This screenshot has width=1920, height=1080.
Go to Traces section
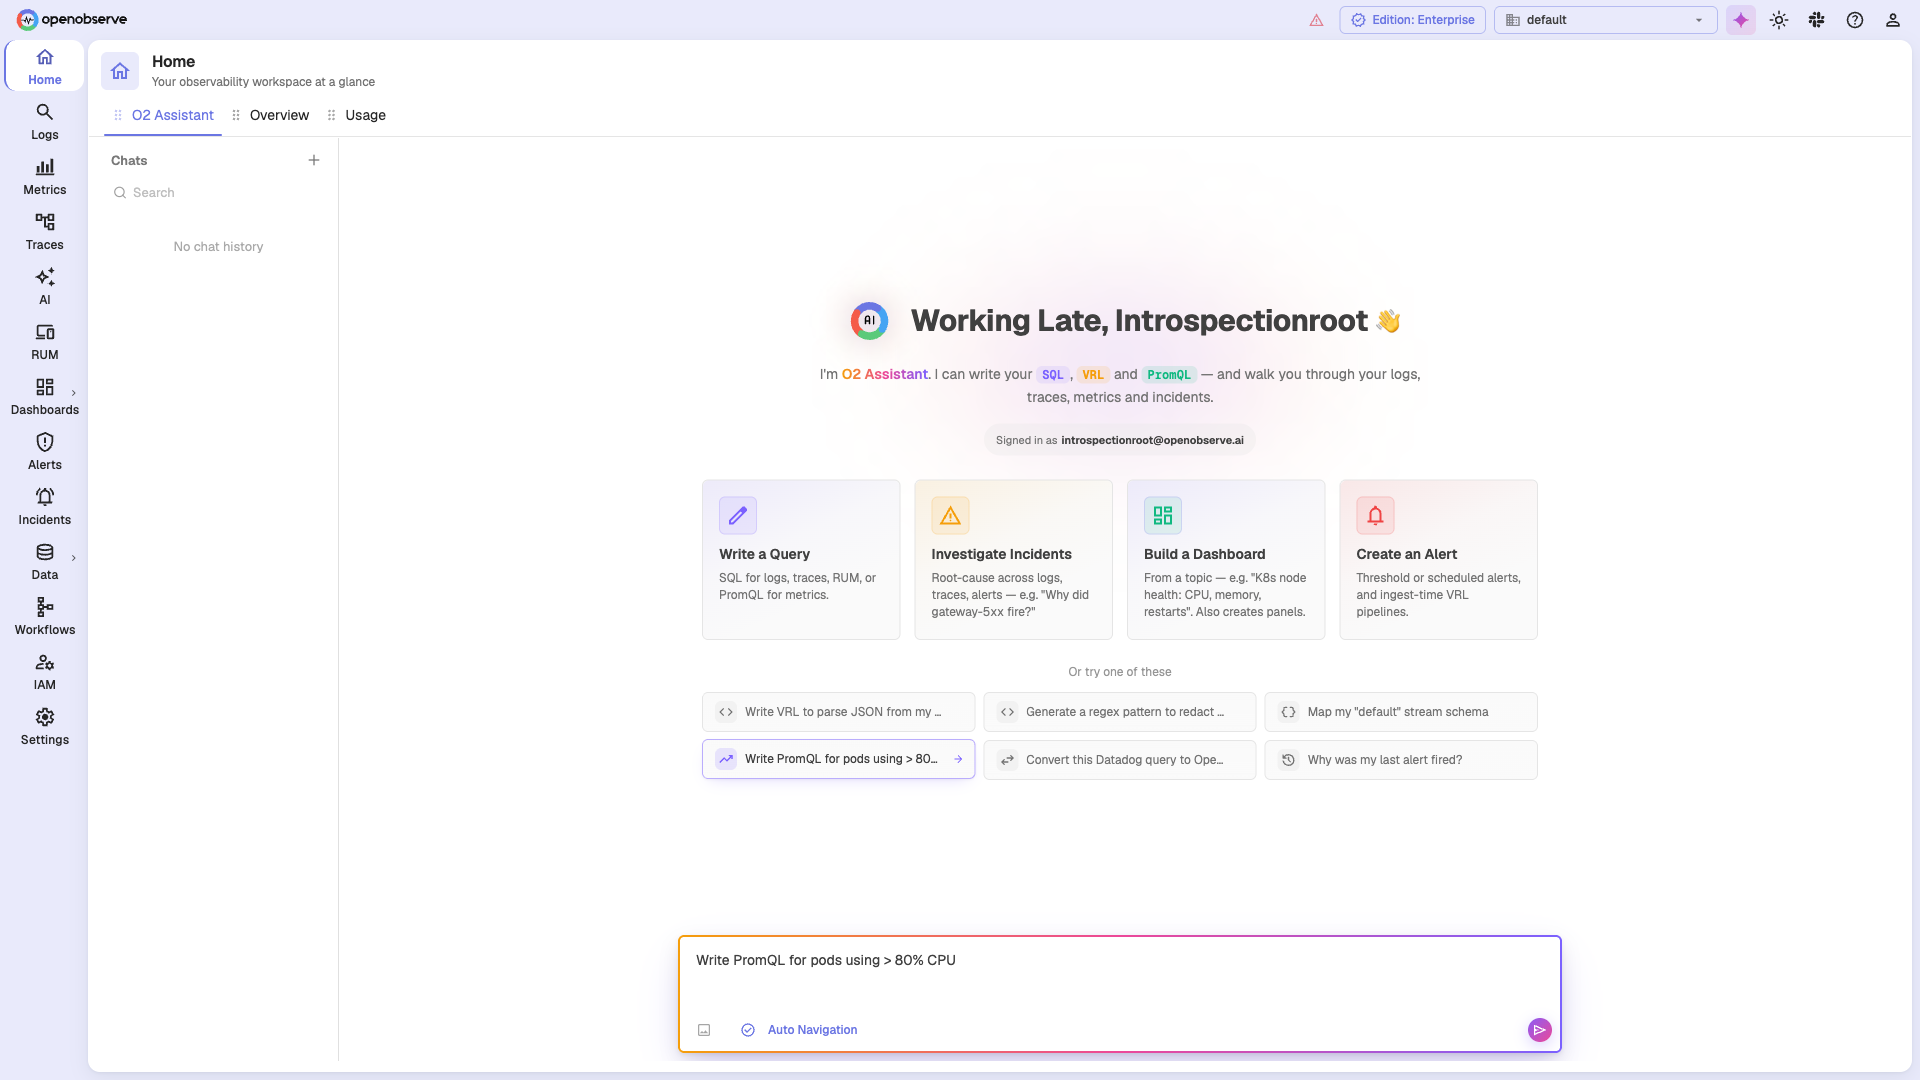tap(44, 232)
